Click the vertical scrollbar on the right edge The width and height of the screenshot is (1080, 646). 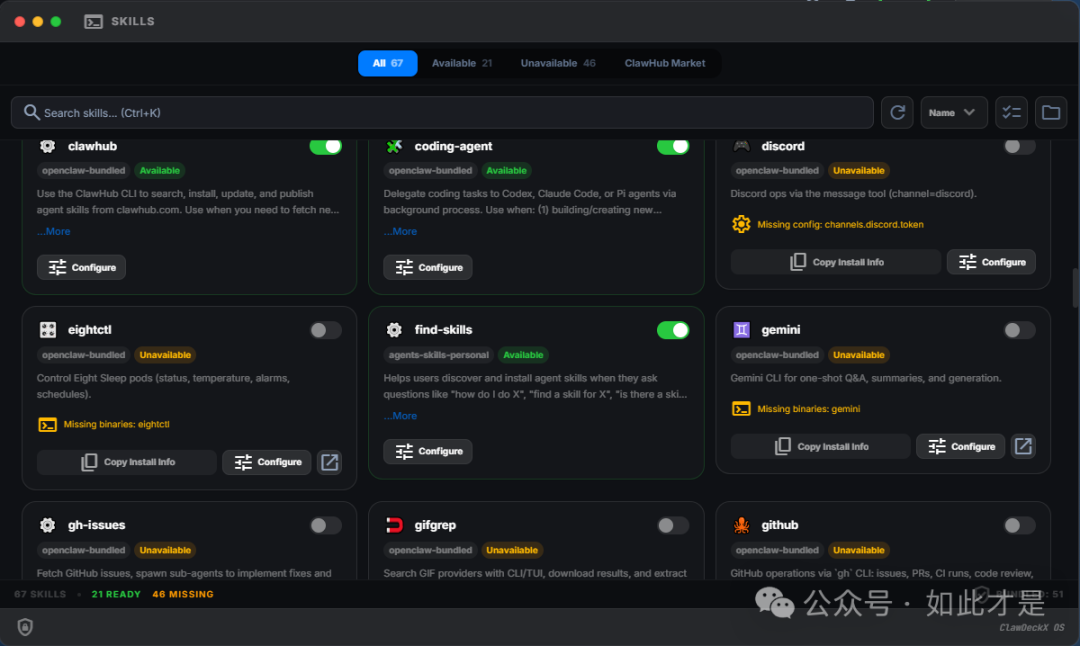pos(1075,288)
